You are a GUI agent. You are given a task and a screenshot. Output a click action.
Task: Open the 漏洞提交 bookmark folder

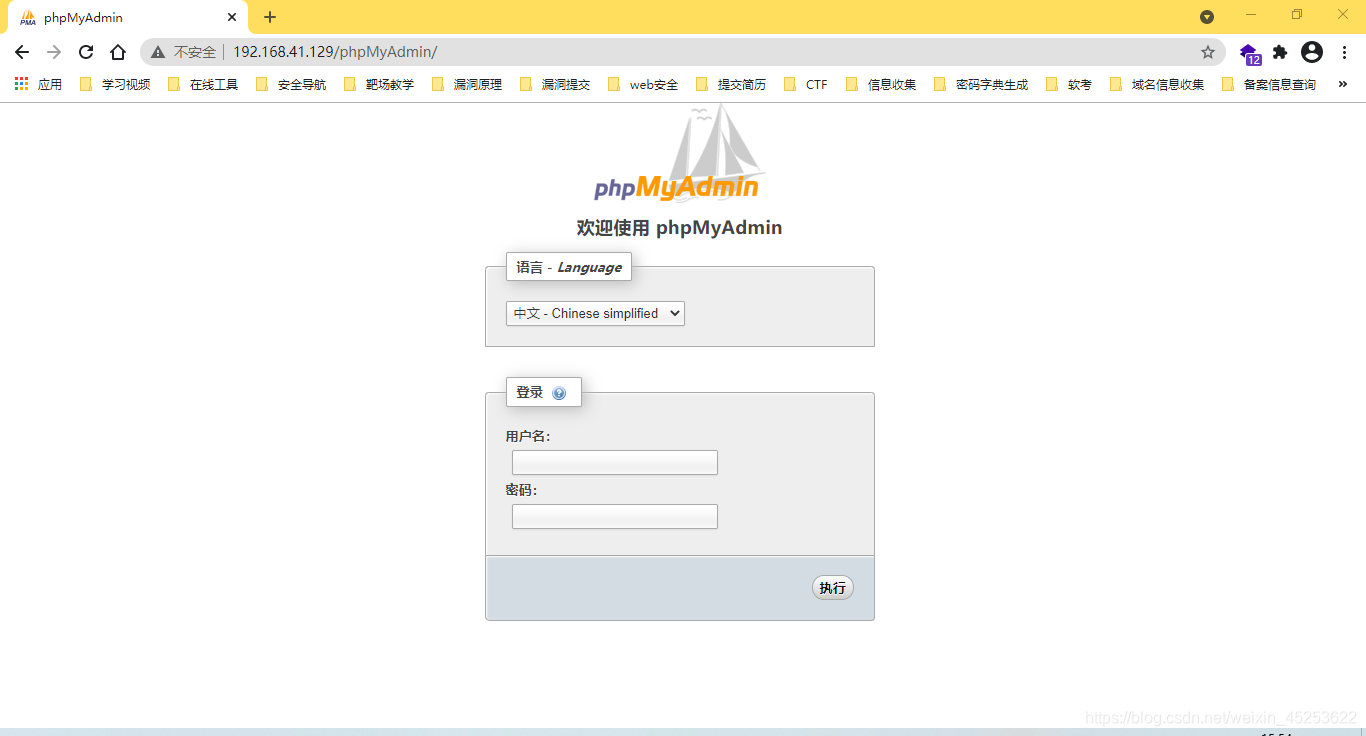click(x=555, y=85)
